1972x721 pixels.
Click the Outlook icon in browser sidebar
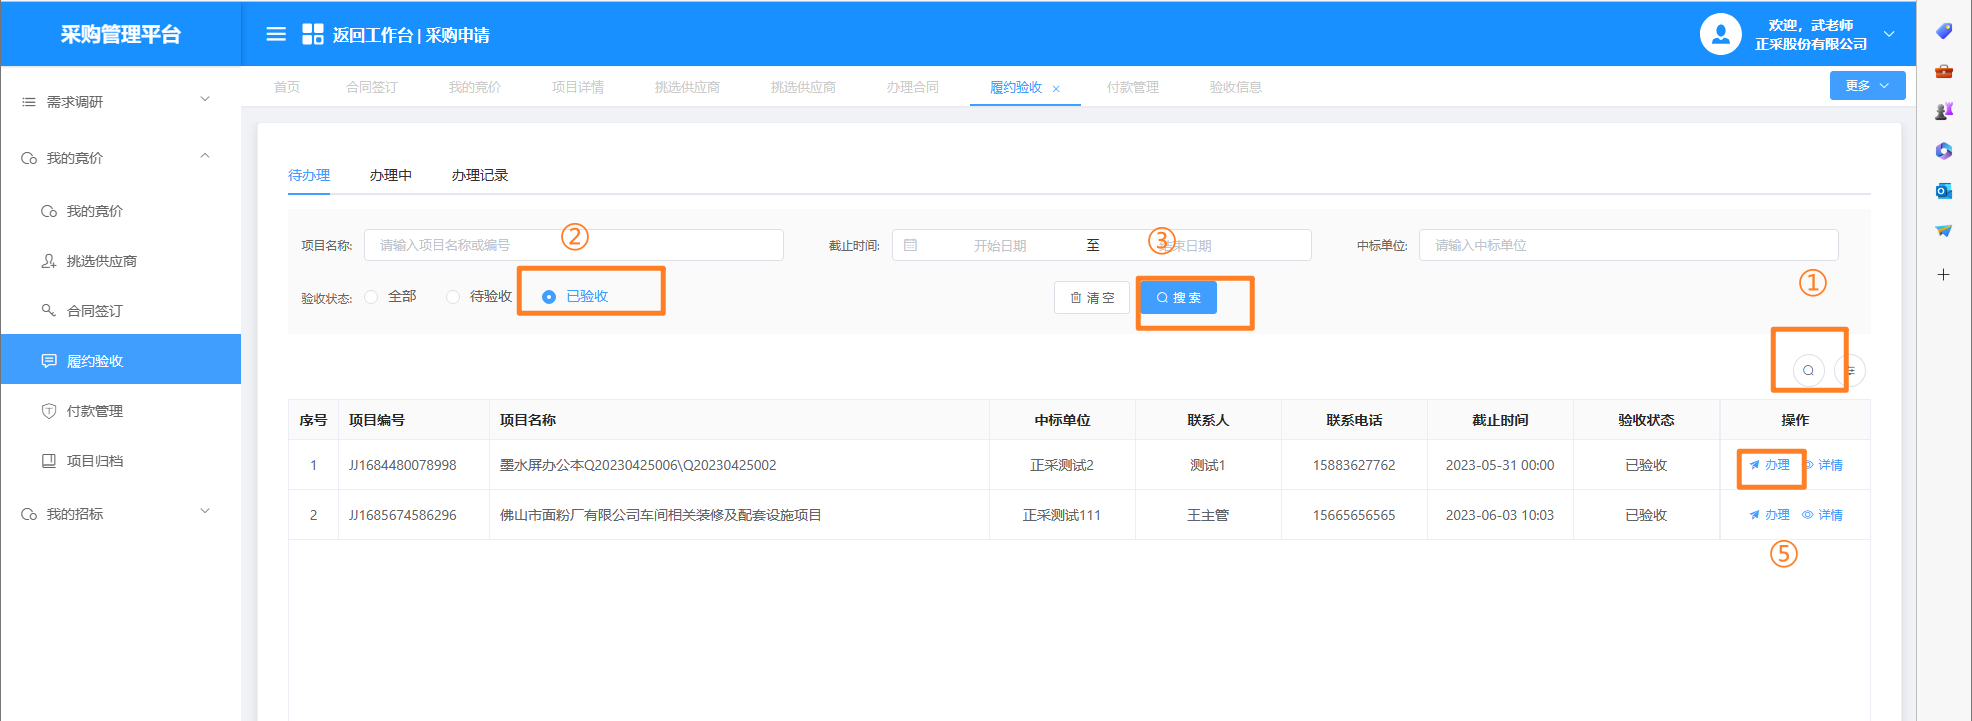[x=1943, y=191]
